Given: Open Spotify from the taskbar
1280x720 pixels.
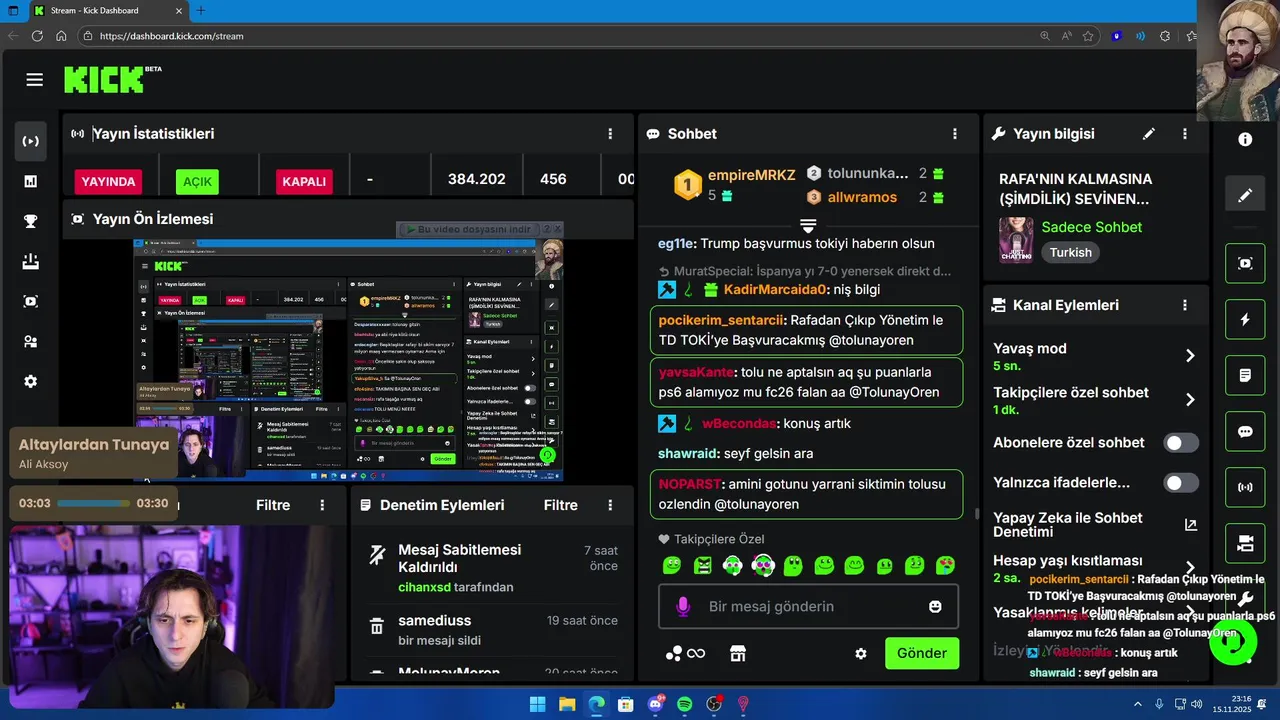Looking at the screenshot, I should 685,704.
